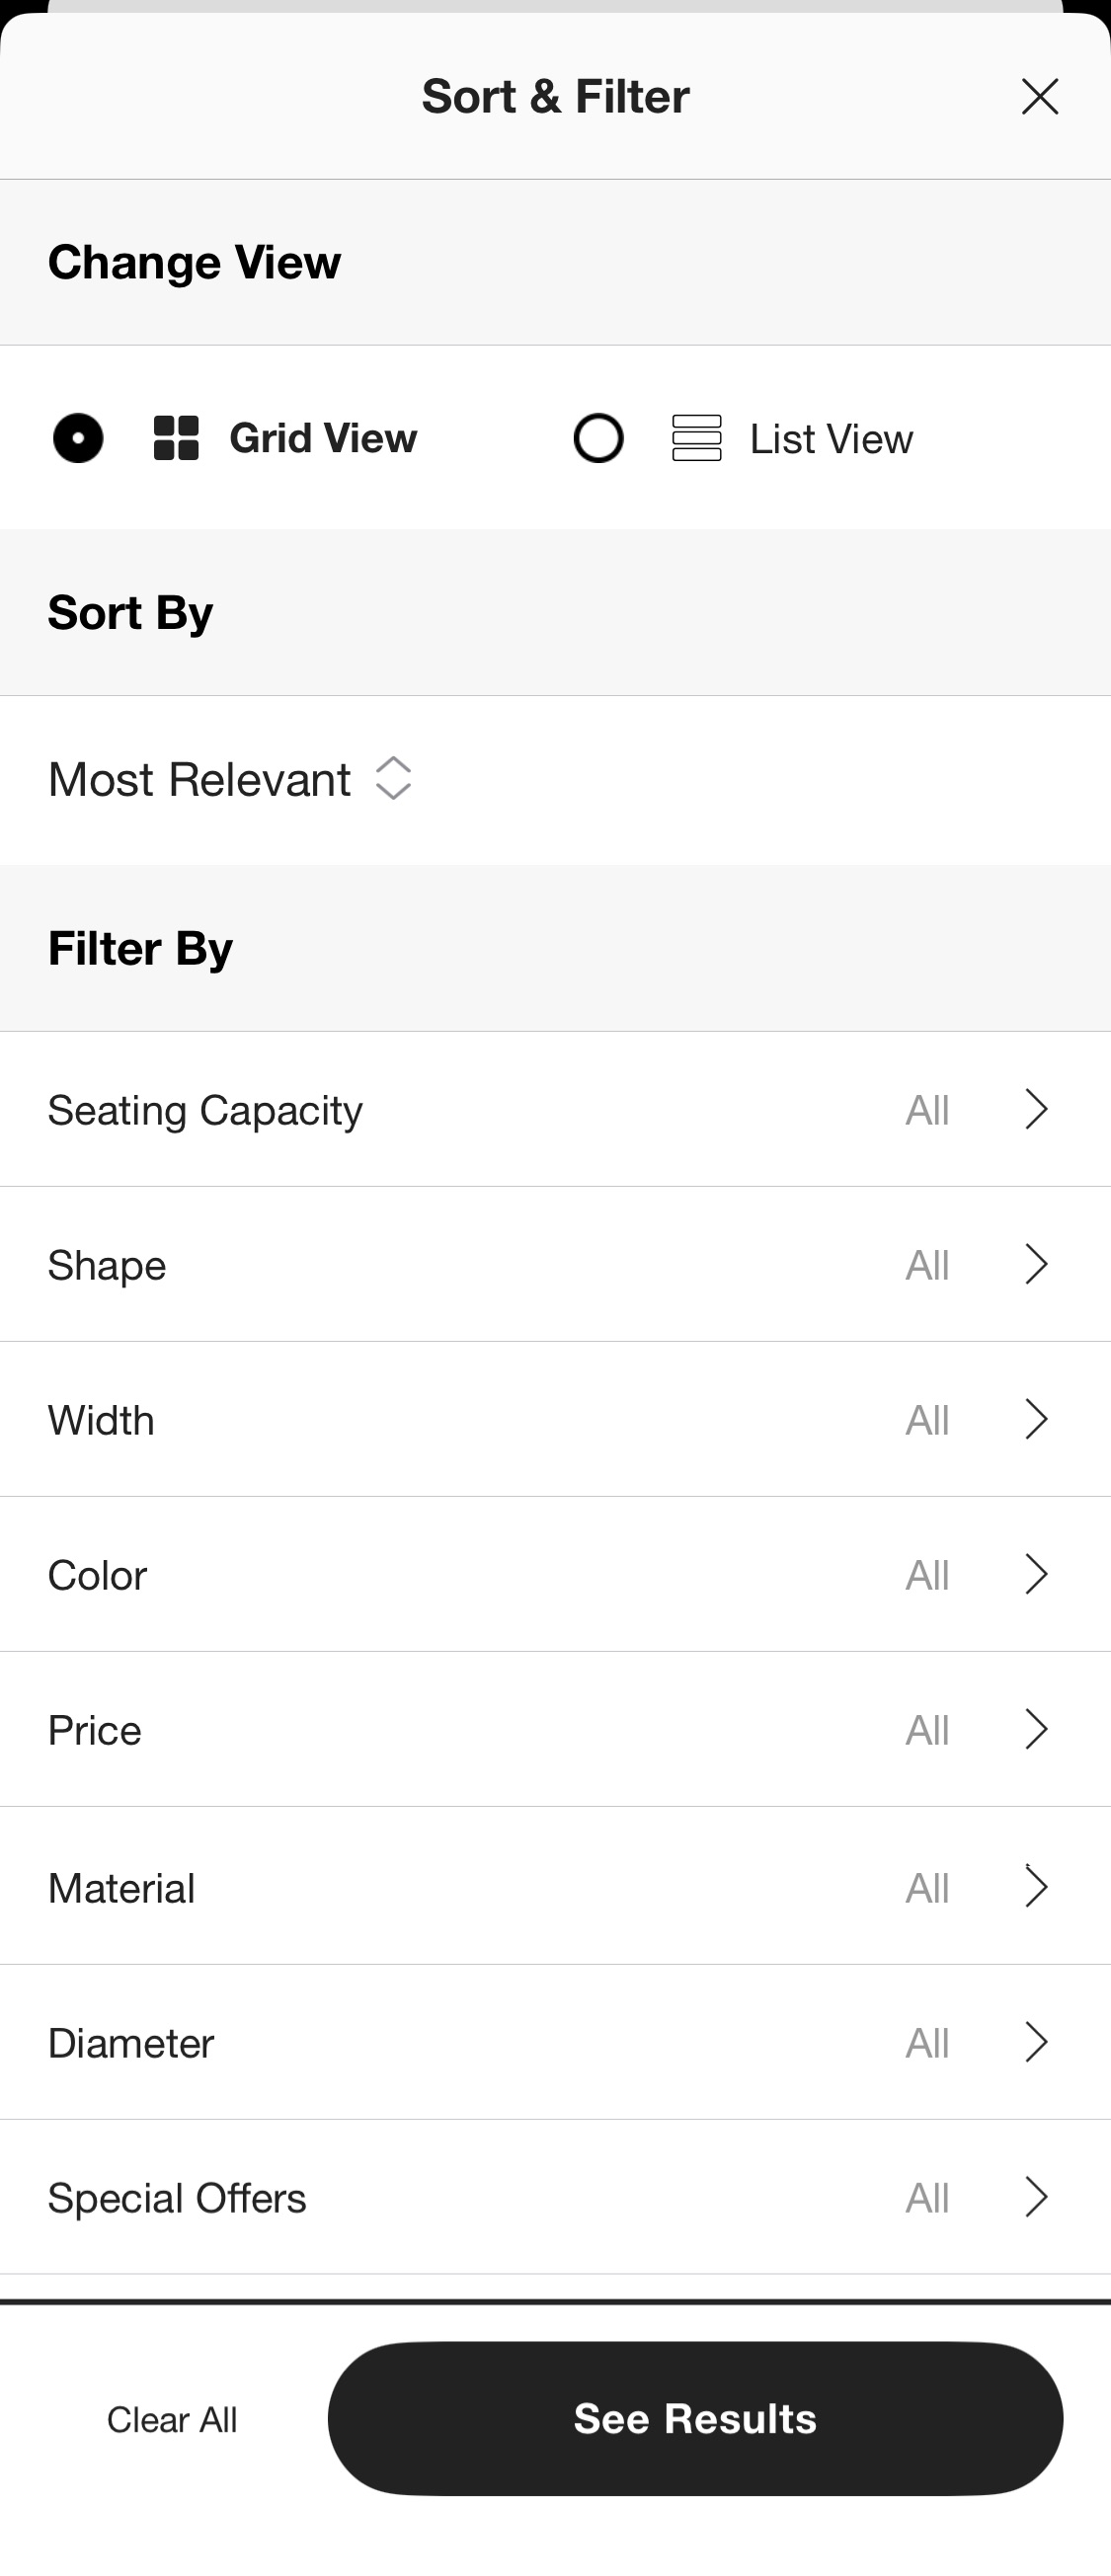This screenshot has height=2576, width=1111.
Task: Click the chevron next to Color
Action: coord(1036,1574)
